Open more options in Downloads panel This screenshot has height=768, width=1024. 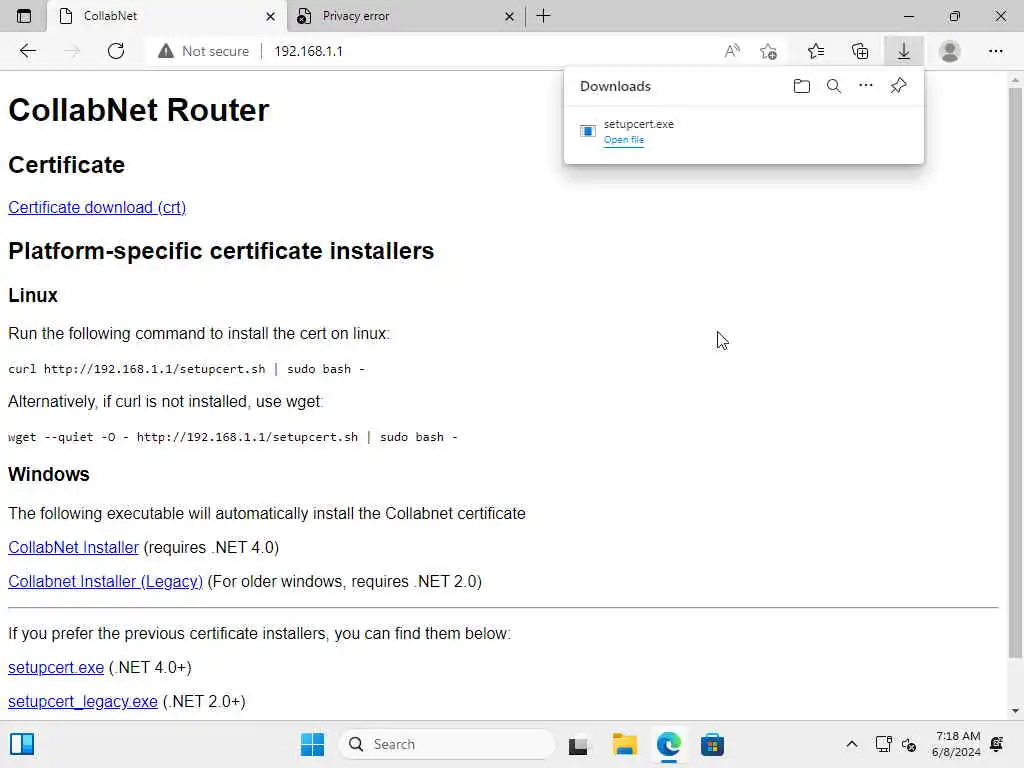click(x=865, y=86)
